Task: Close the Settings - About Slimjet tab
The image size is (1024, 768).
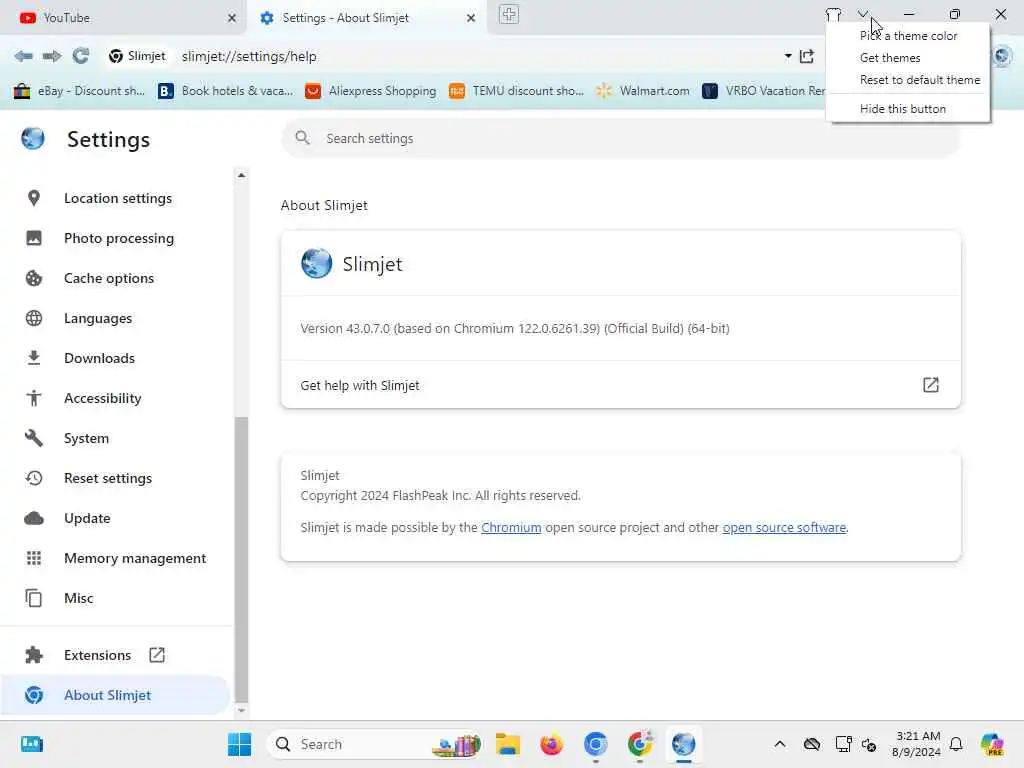Action: pos(471,18)
